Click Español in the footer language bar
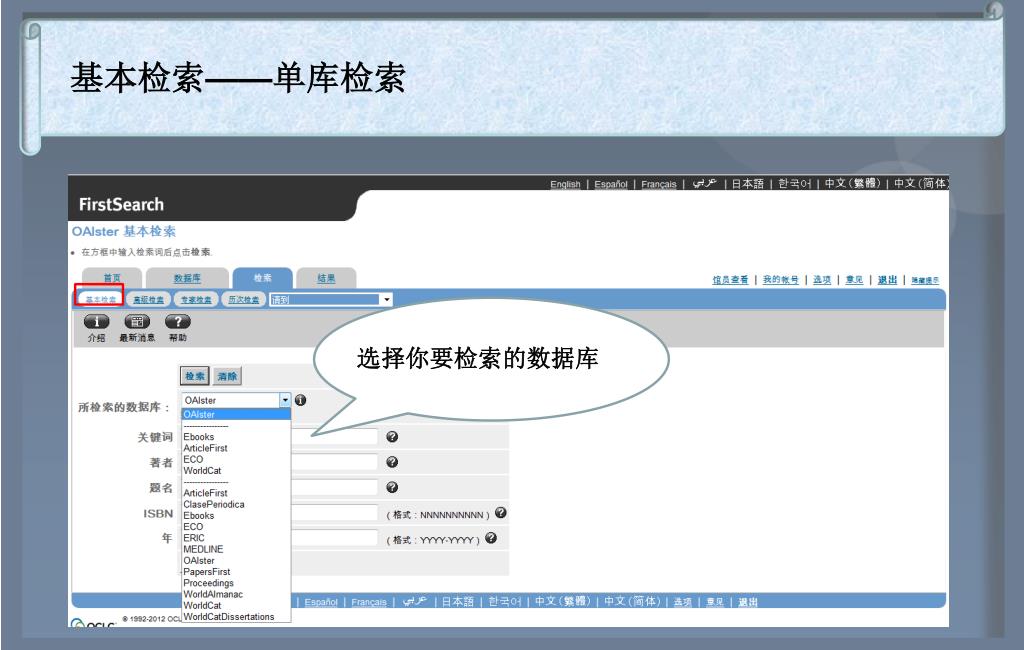 pyautogui.click(x=321, y=602)
